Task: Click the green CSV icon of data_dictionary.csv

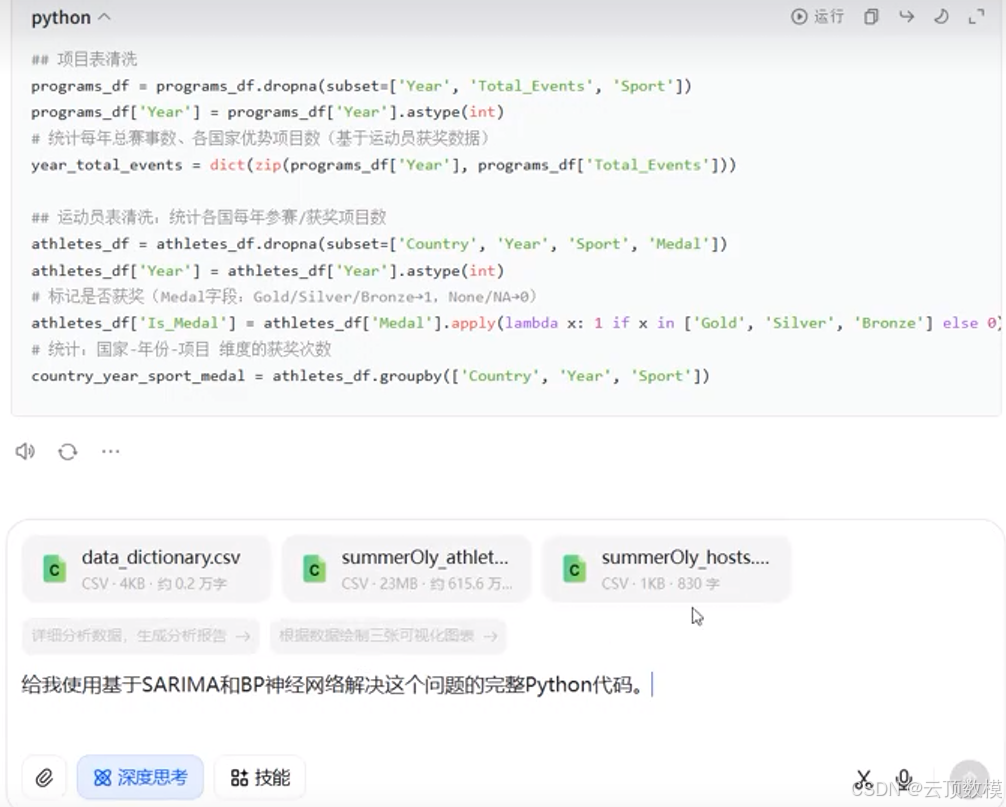Action: 55,569
